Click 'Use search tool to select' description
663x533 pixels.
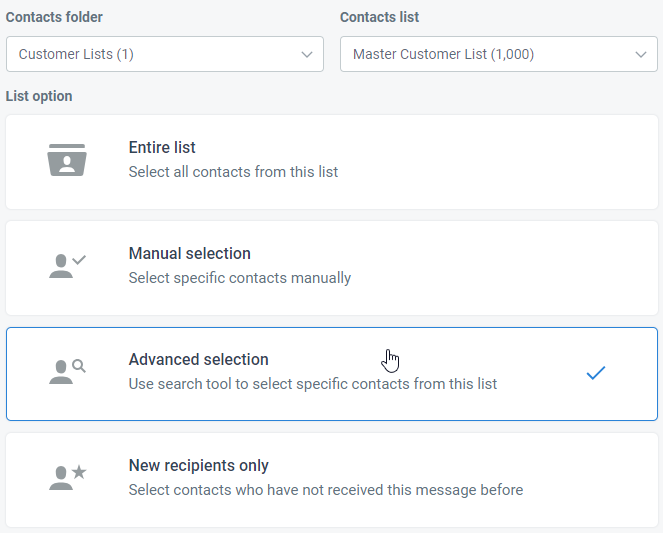tap(313, 384)
